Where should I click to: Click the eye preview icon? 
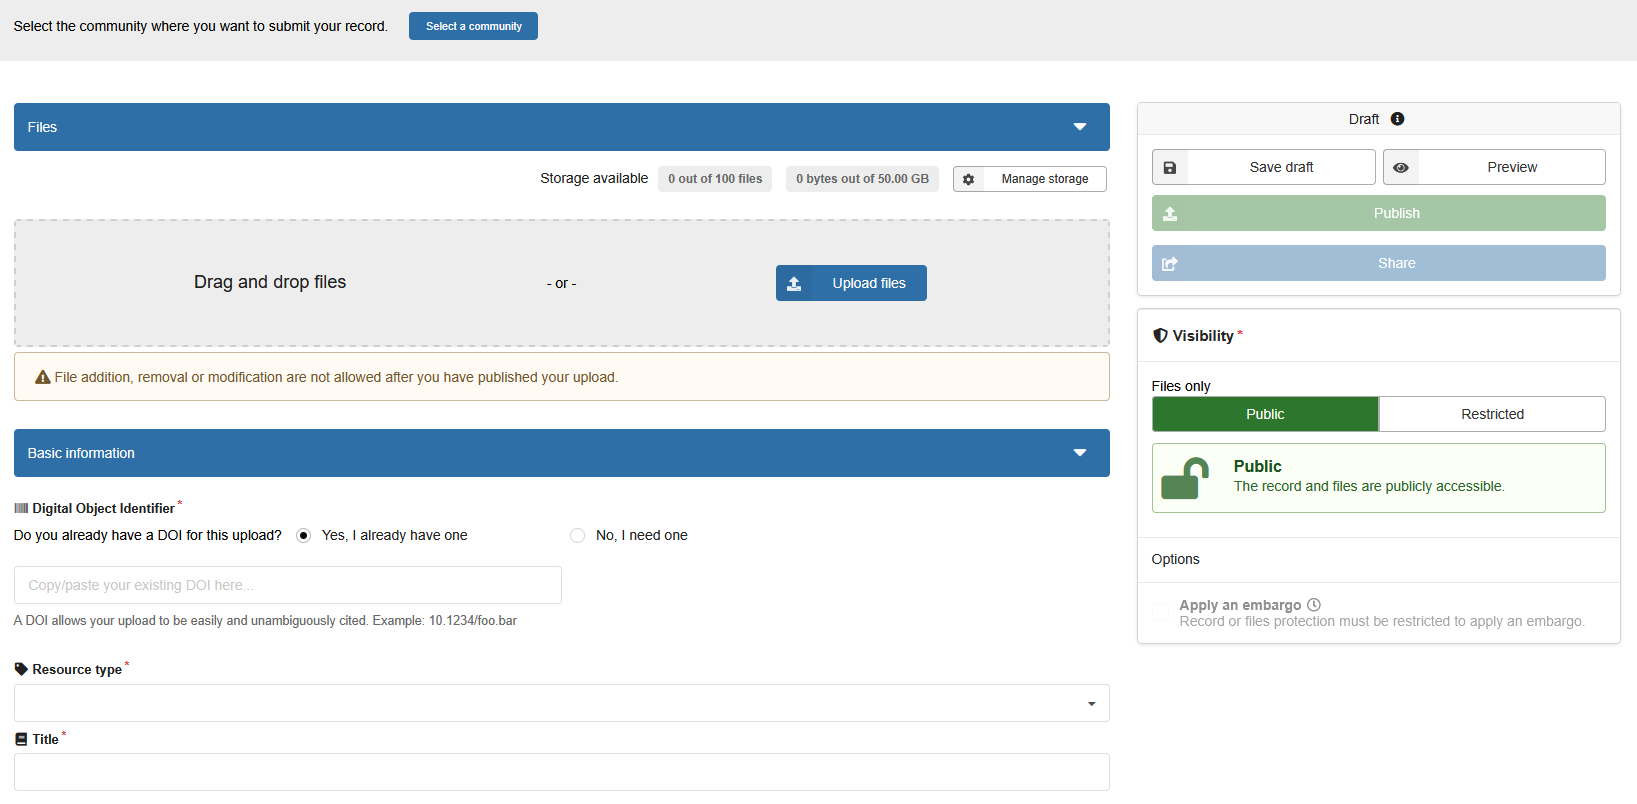click(x=1400, y=168)
